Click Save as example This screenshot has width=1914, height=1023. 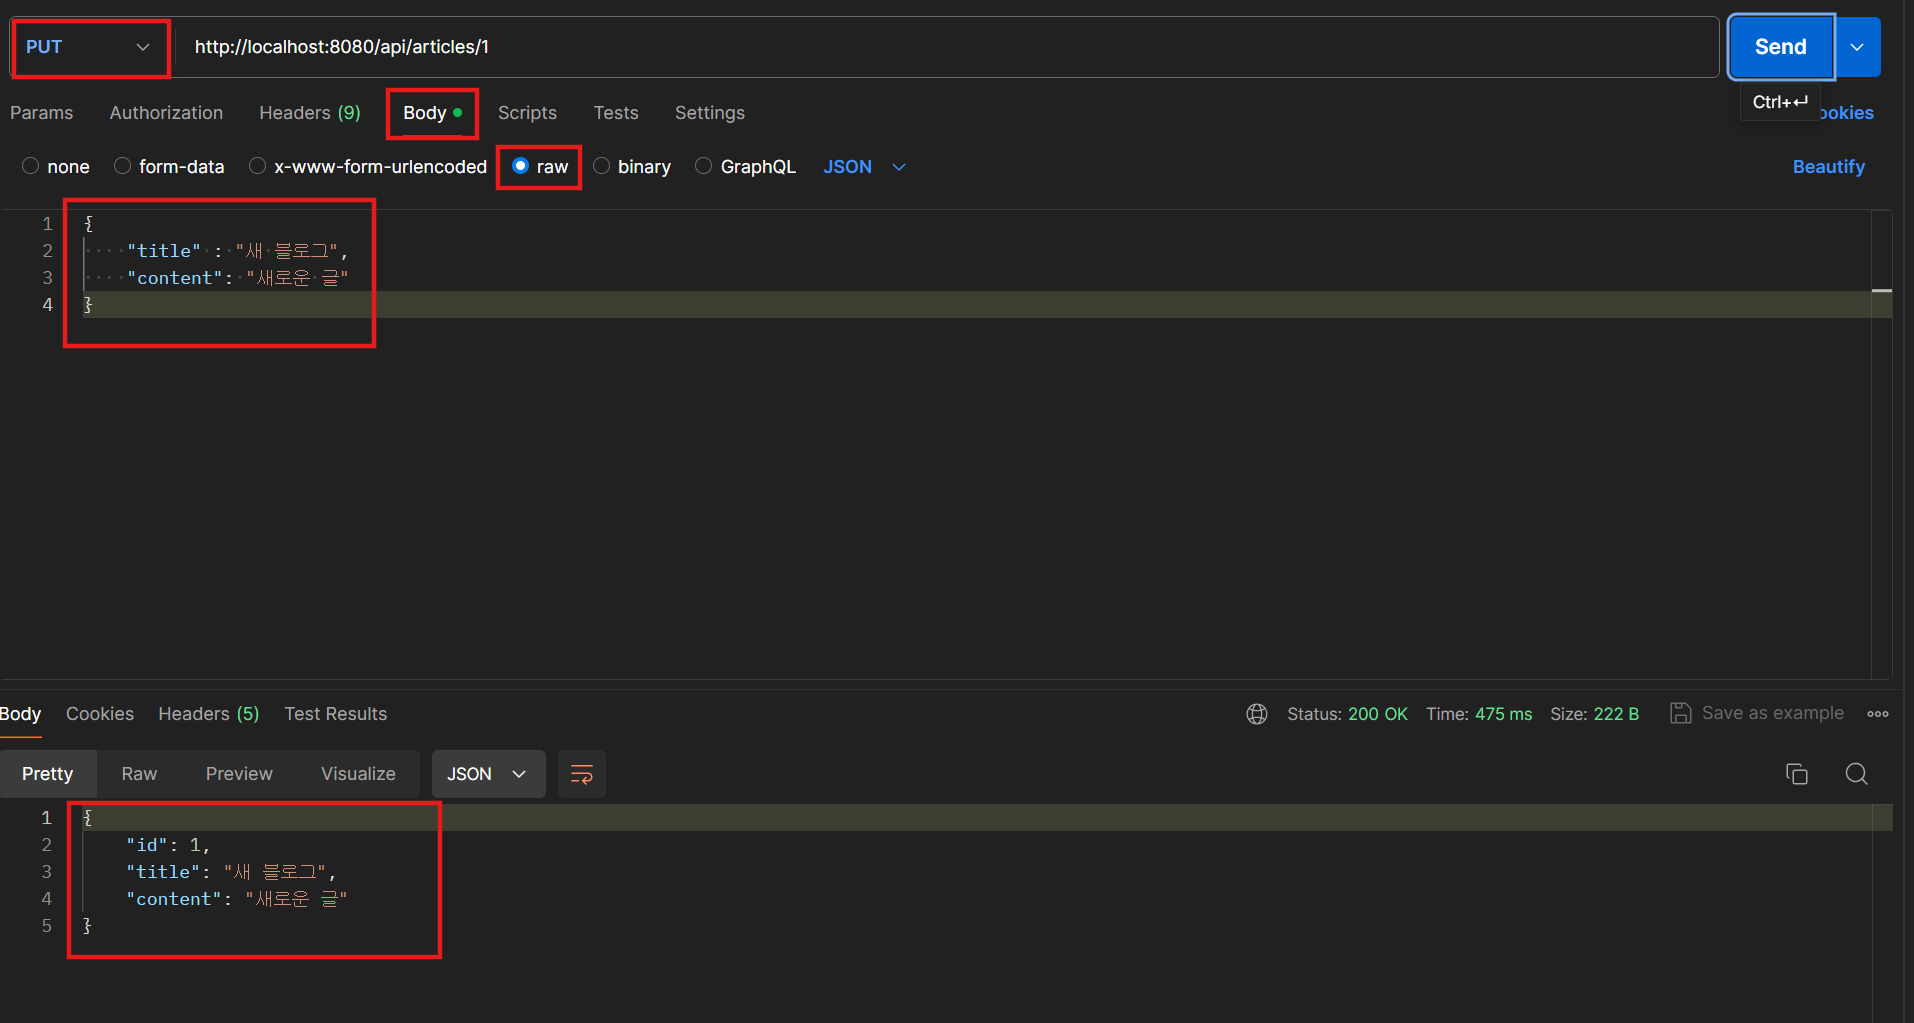click(1772, 713)
